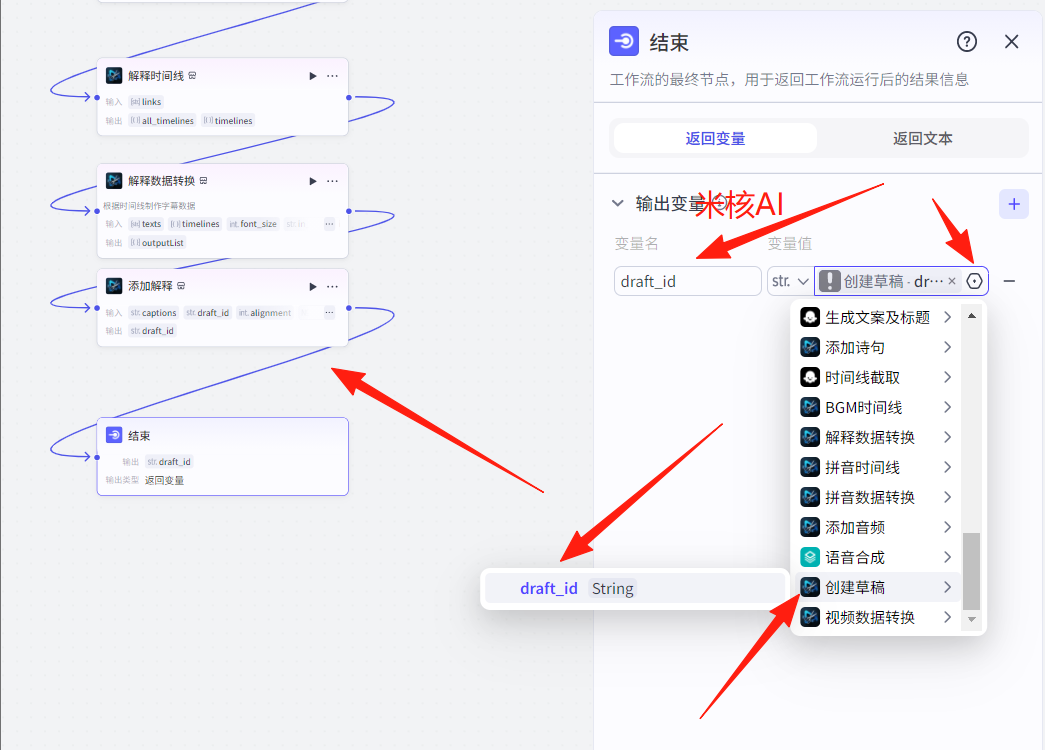Open variable selector hexagon icon
Image resolution: width=1045 pixels, height=750 pixels.
coord(974,281)
